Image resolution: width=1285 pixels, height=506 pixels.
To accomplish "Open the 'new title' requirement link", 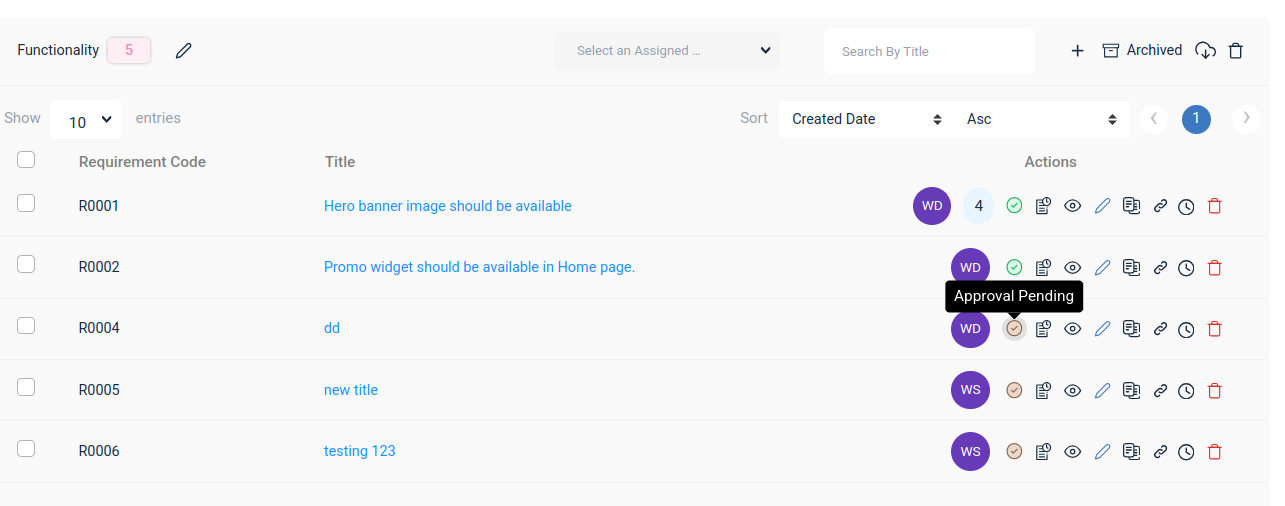I will [x=351, y=390].
